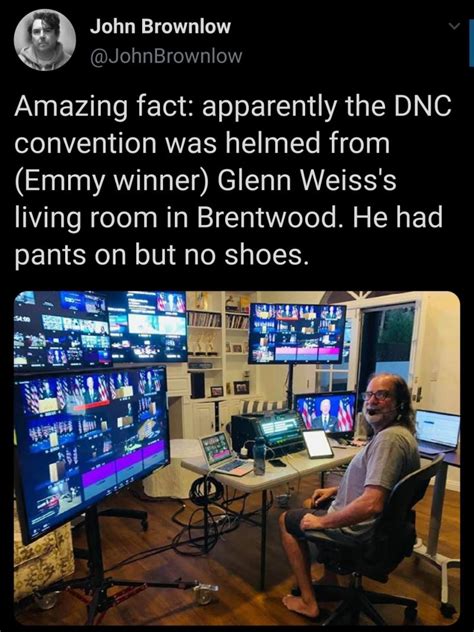Click the multiview monitor on tall center stand

297,334
